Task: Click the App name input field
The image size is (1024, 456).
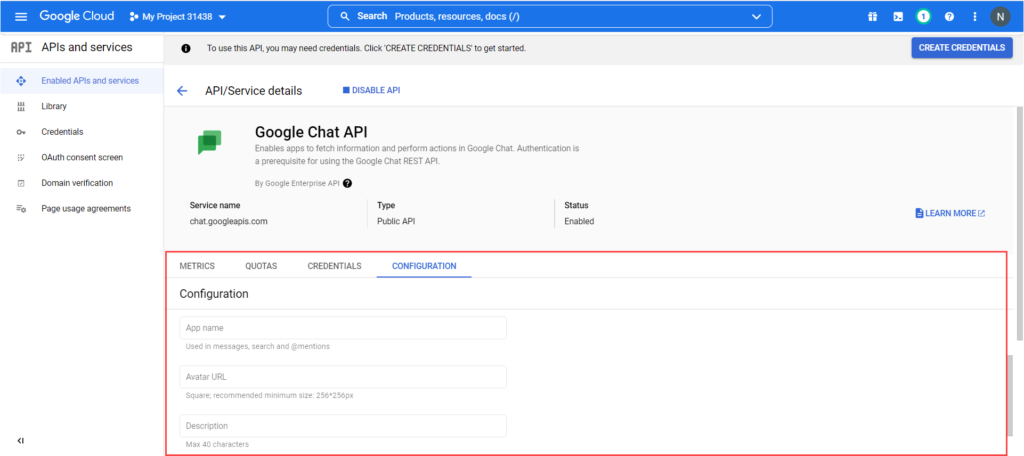Action: [x=343, y=328]
